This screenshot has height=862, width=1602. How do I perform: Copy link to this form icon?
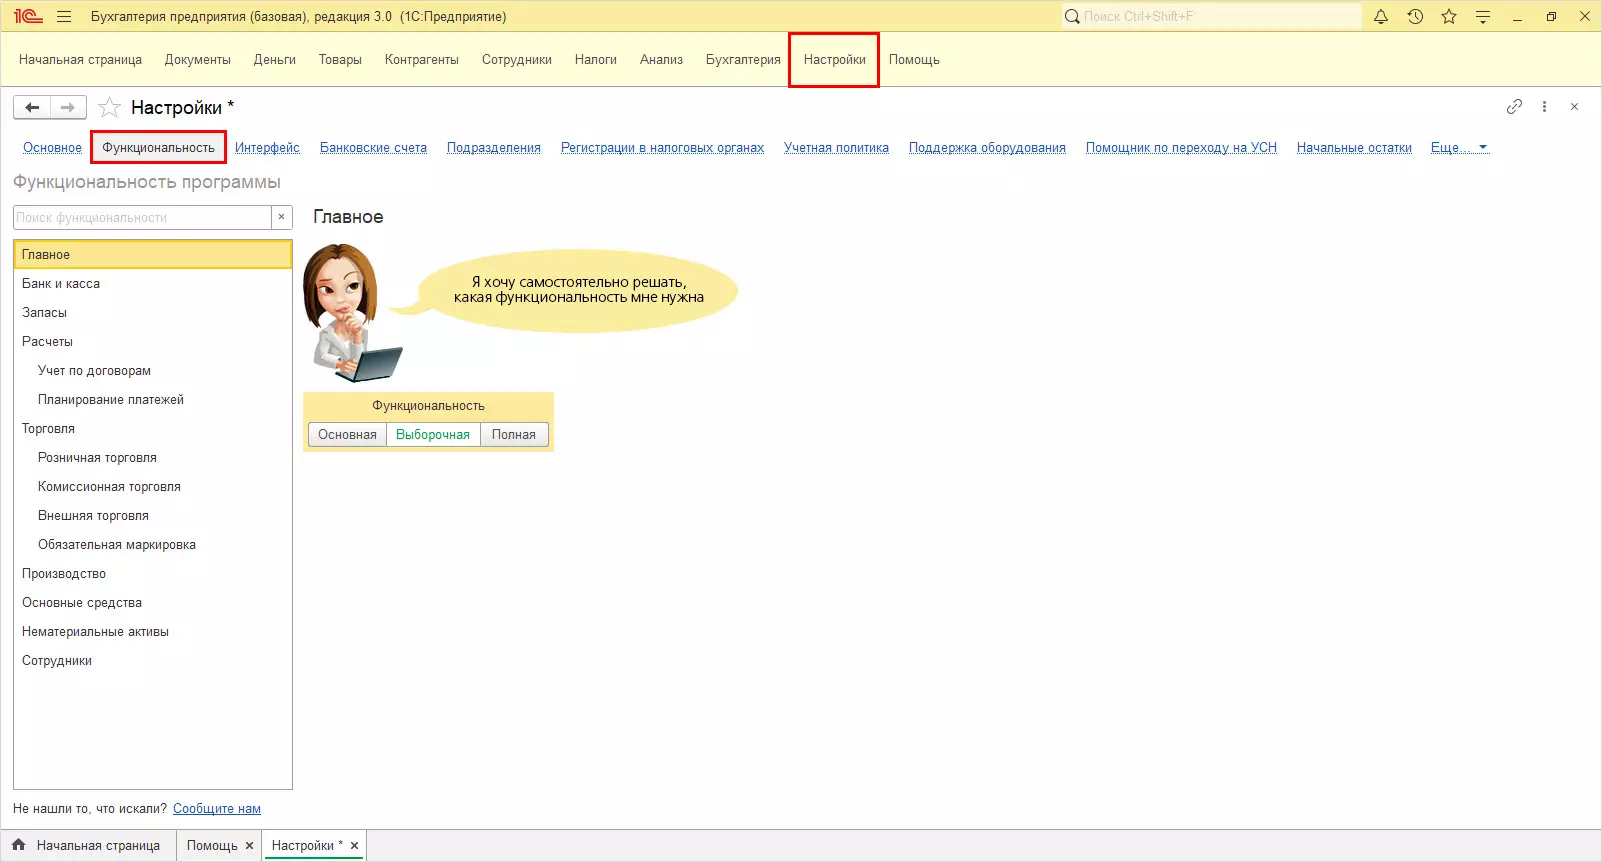[1515, 106]
